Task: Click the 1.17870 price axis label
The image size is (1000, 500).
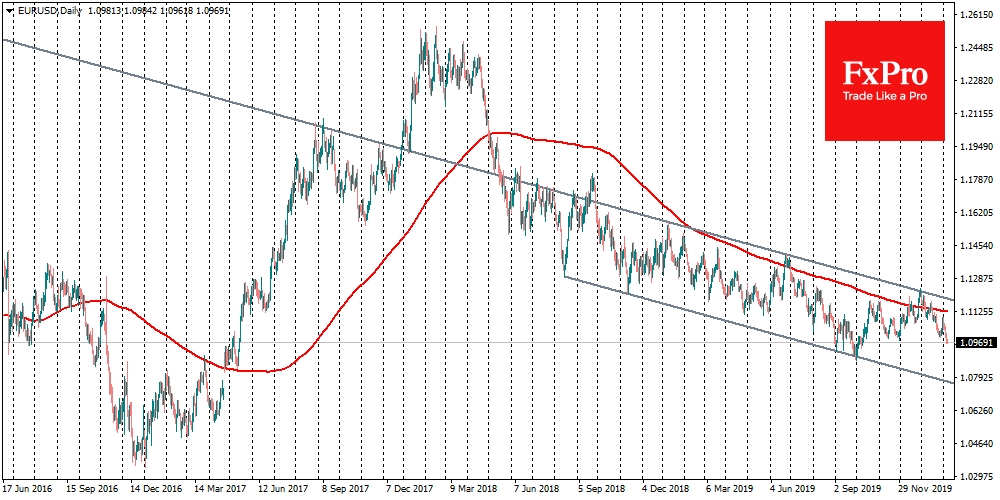Action: click(x=978, y=180)
